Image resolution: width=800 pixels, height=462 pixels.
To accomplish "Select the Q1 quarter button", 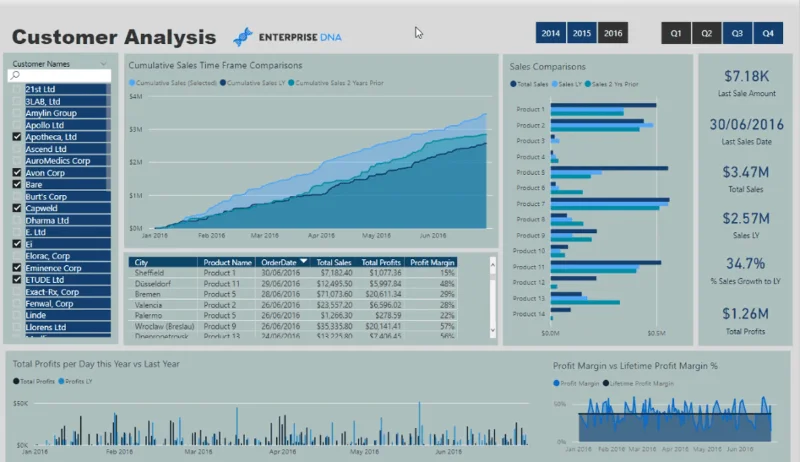I will click(676, 33).
